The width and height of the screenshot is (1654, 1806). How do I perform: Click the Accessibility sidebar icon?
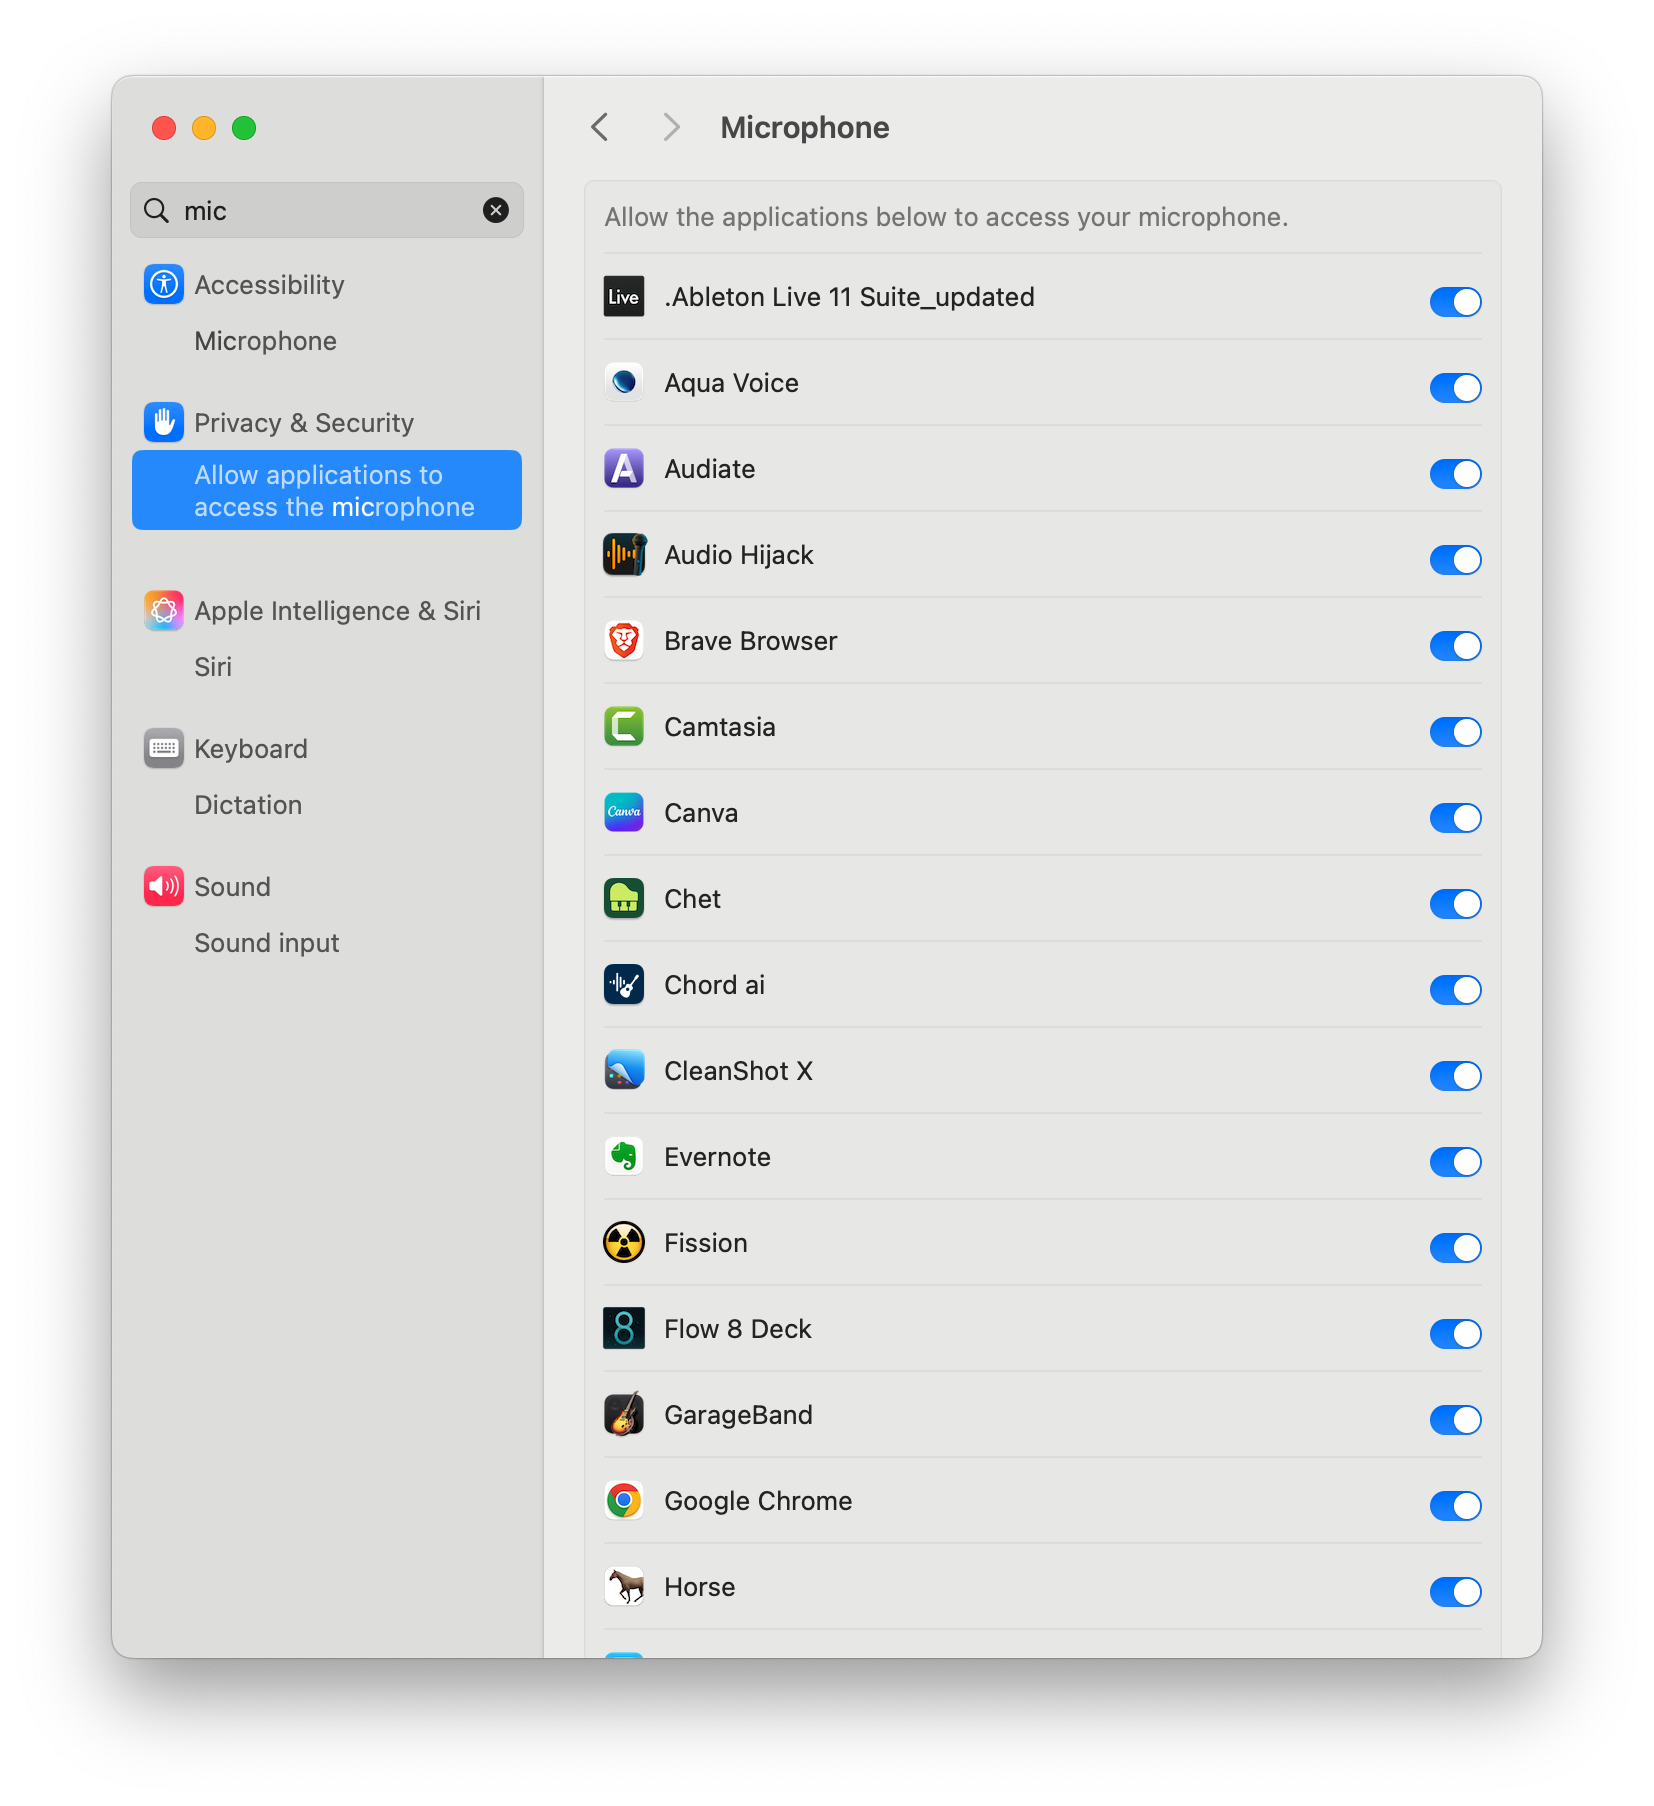(x=164, y=285)
